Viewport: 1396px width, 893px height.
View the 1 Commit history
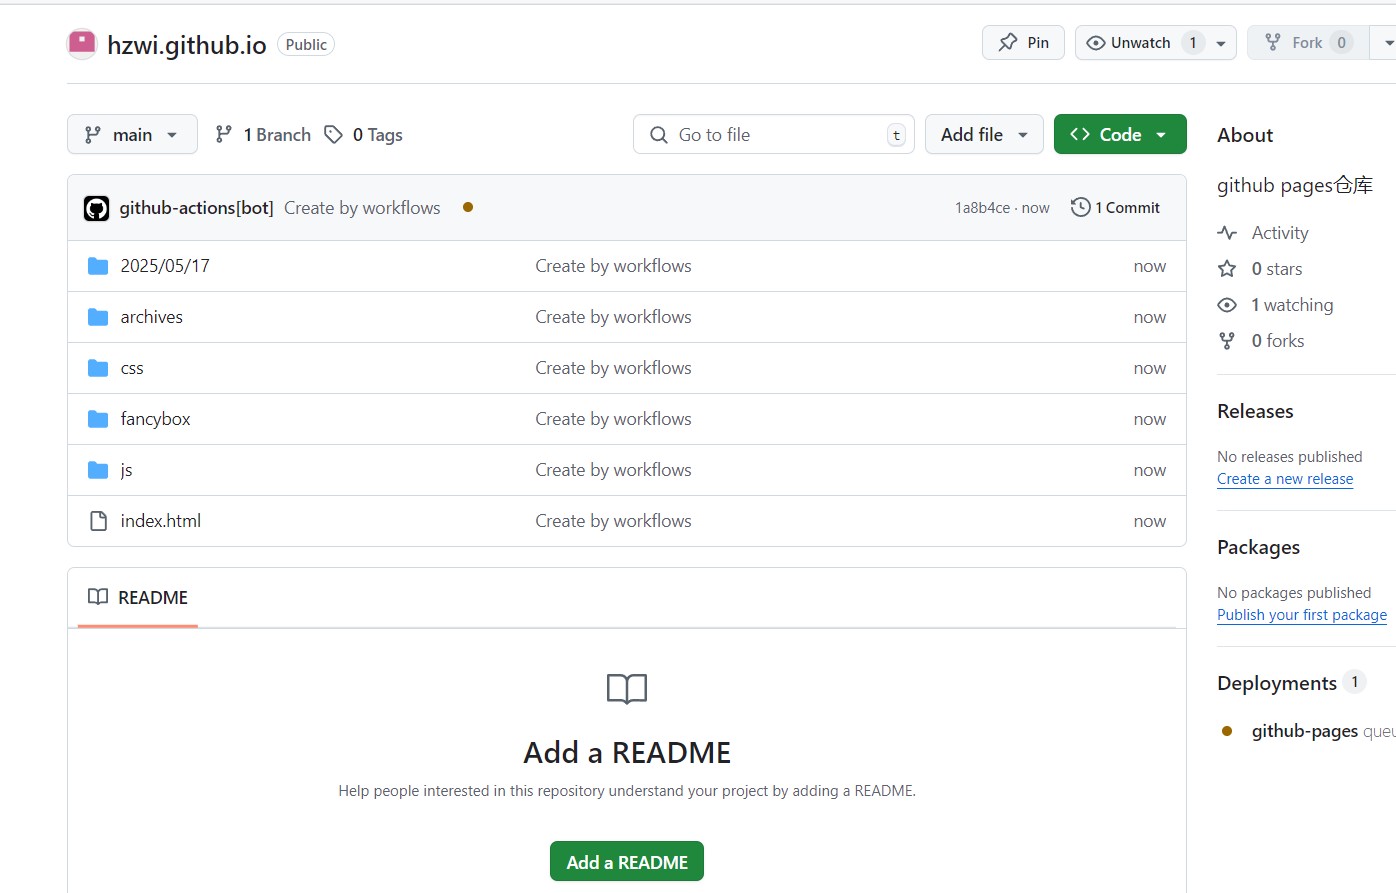1115,207
